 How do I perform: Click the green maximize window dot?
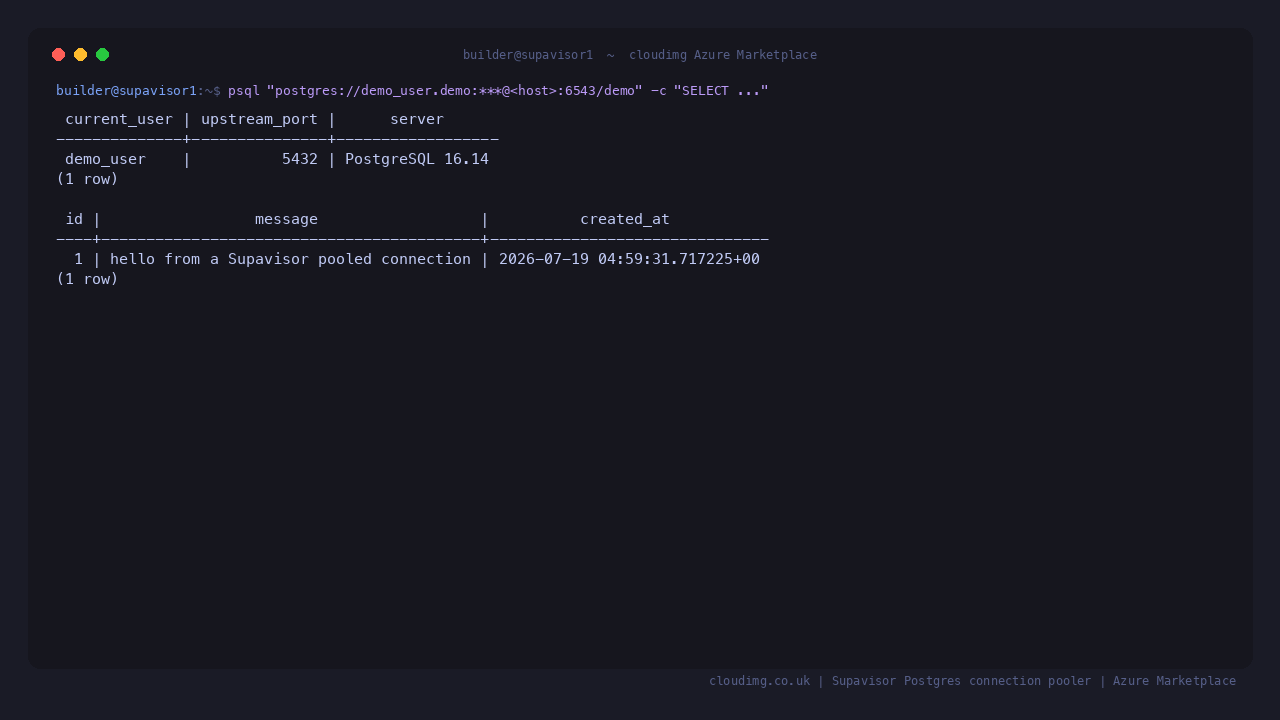pyautogui.click(x=103, y=55)
